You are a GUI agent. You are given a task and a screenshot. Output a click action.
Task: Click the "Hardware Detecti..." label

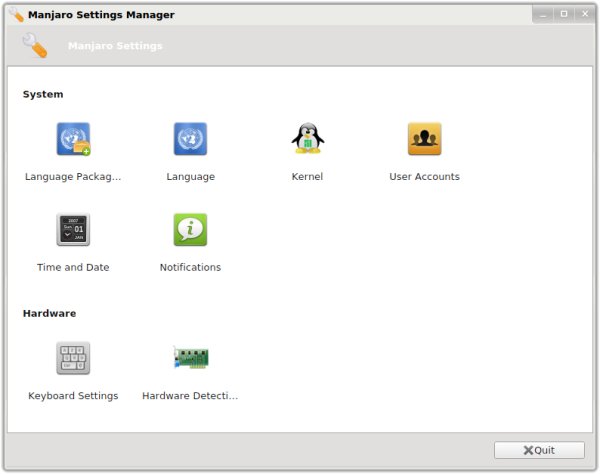pyautogui.click(x=190, y=396)
